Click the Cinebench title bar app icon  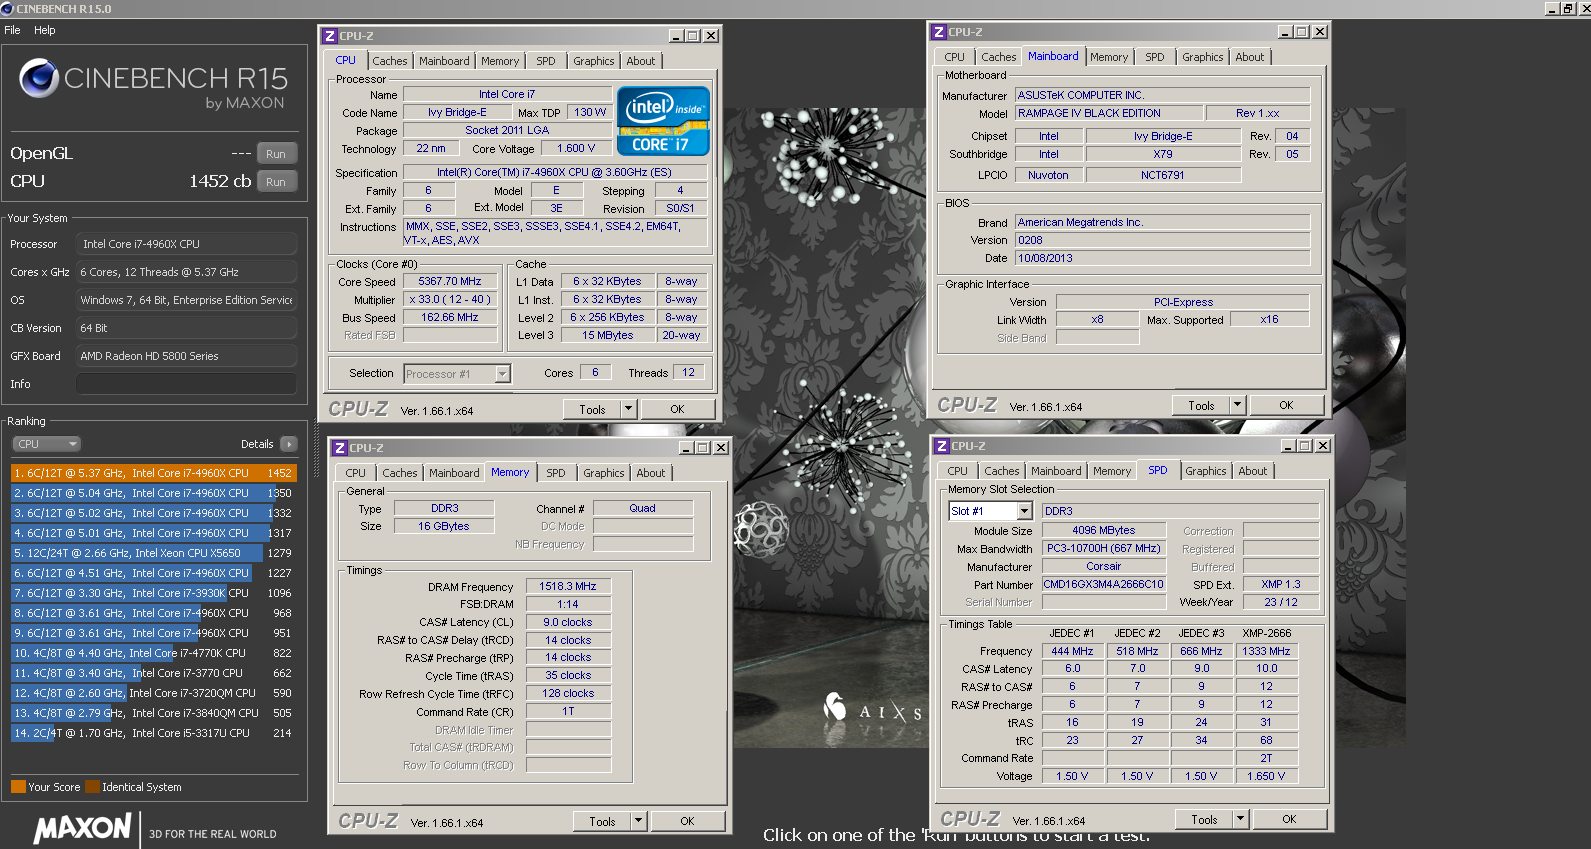[x=7, y=8]
